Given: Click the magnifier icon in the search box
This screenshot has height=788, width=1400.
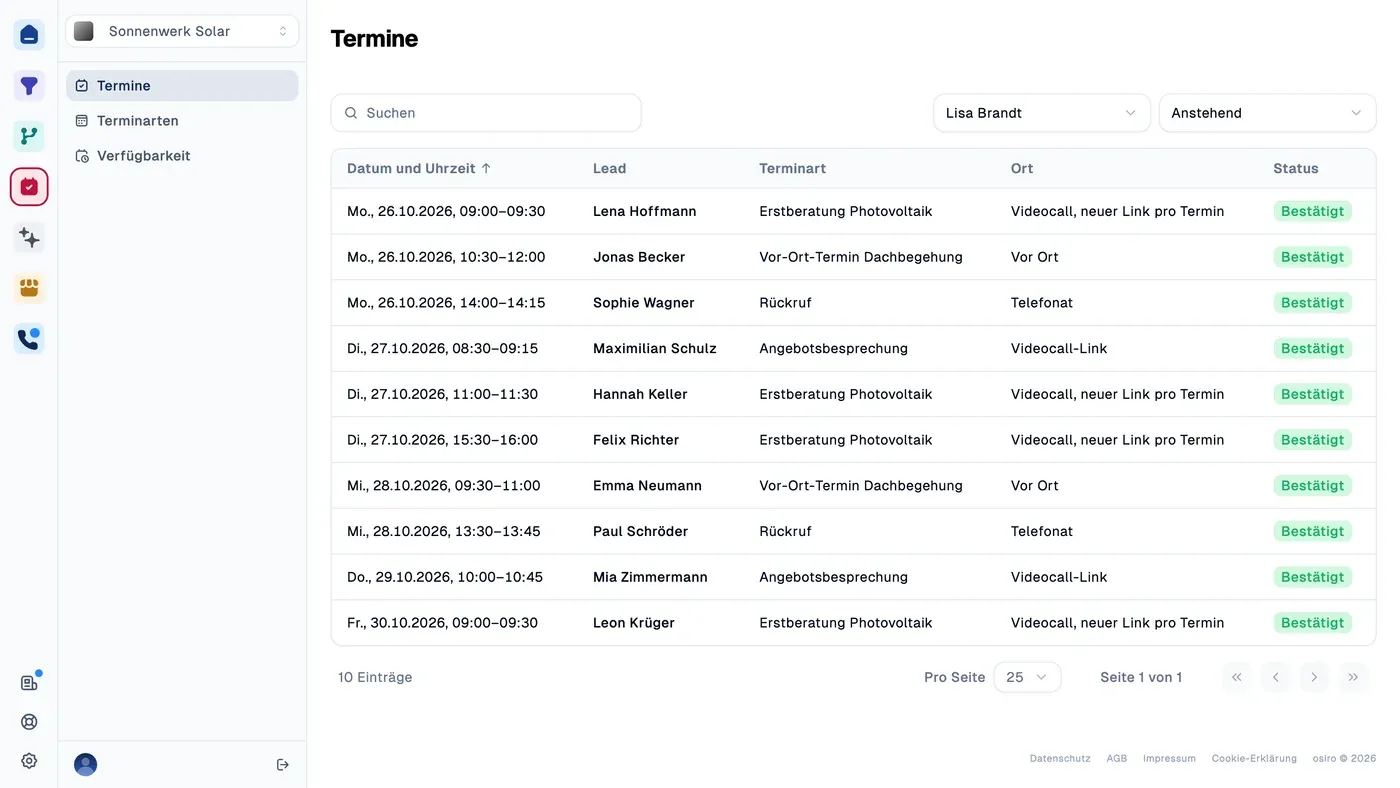Looking at the screenshot, I should click(351, 113).
